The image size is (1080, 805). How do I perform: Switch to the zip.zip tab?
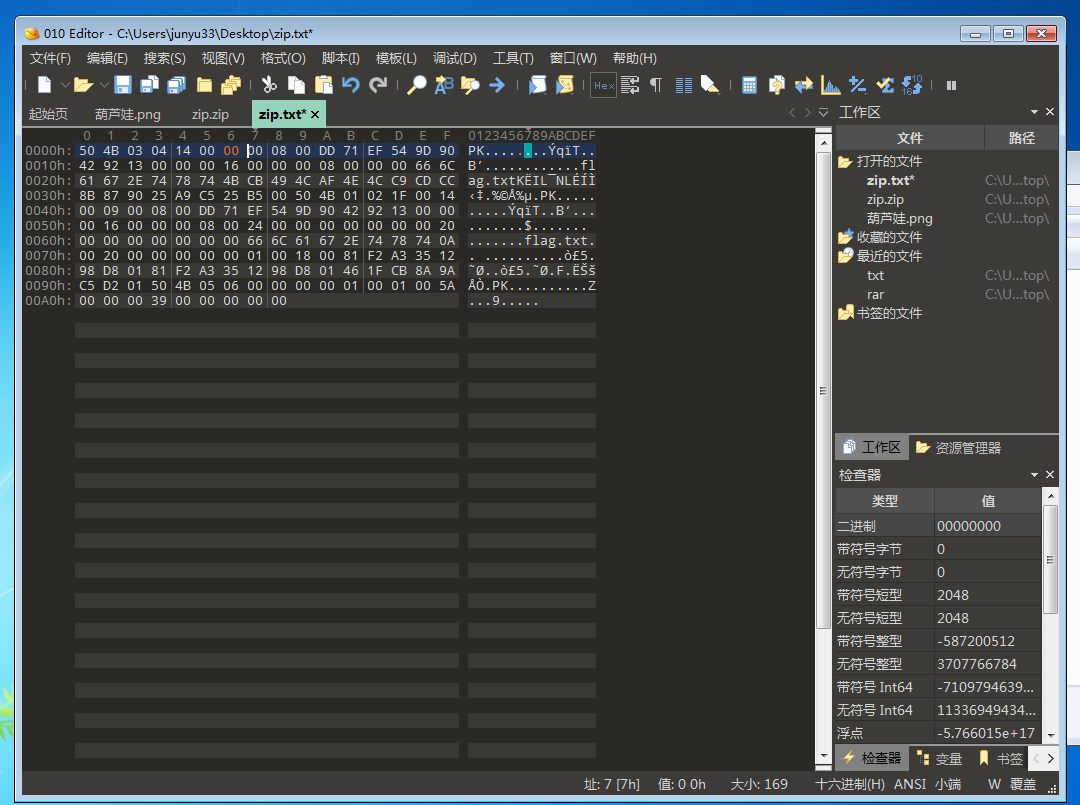click(x=211, y=114)
